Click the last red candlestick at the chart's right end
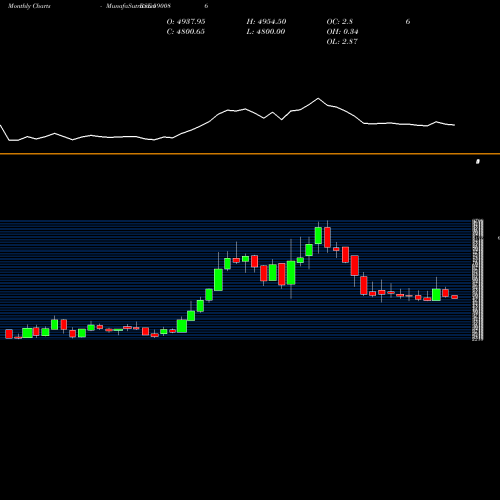Viewport: 500px width, 500px height. point(455,297)
